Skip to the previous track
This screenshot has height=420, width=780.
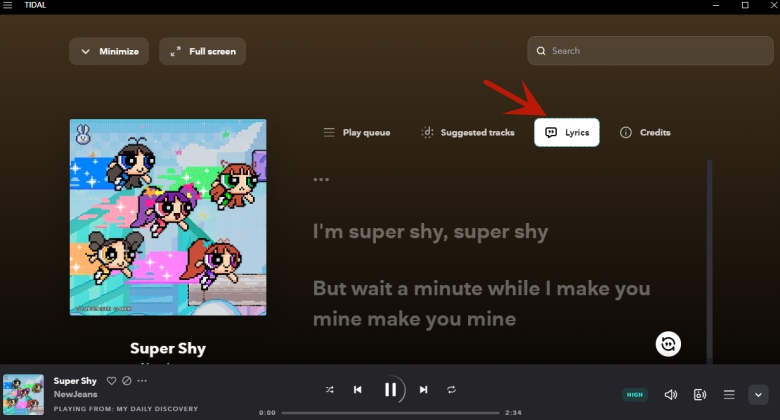click(x=358, y=390)
